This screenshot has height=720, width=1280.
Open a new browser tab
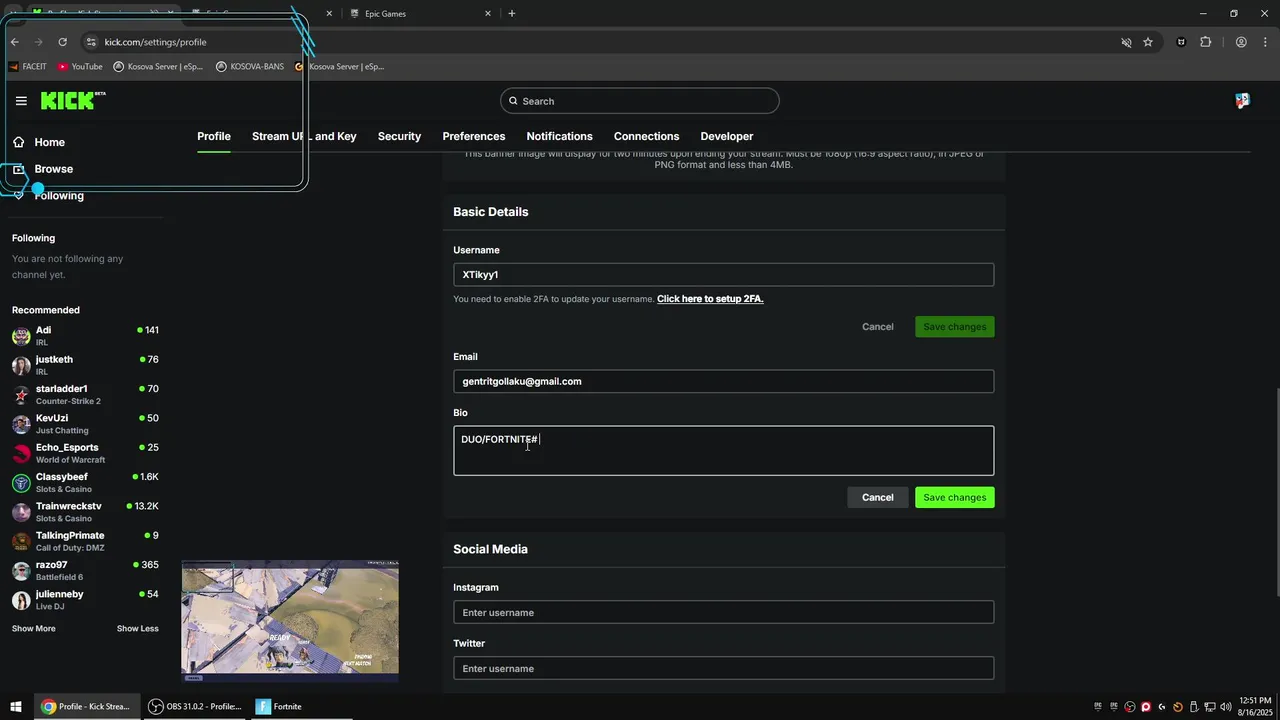point(512,14)
